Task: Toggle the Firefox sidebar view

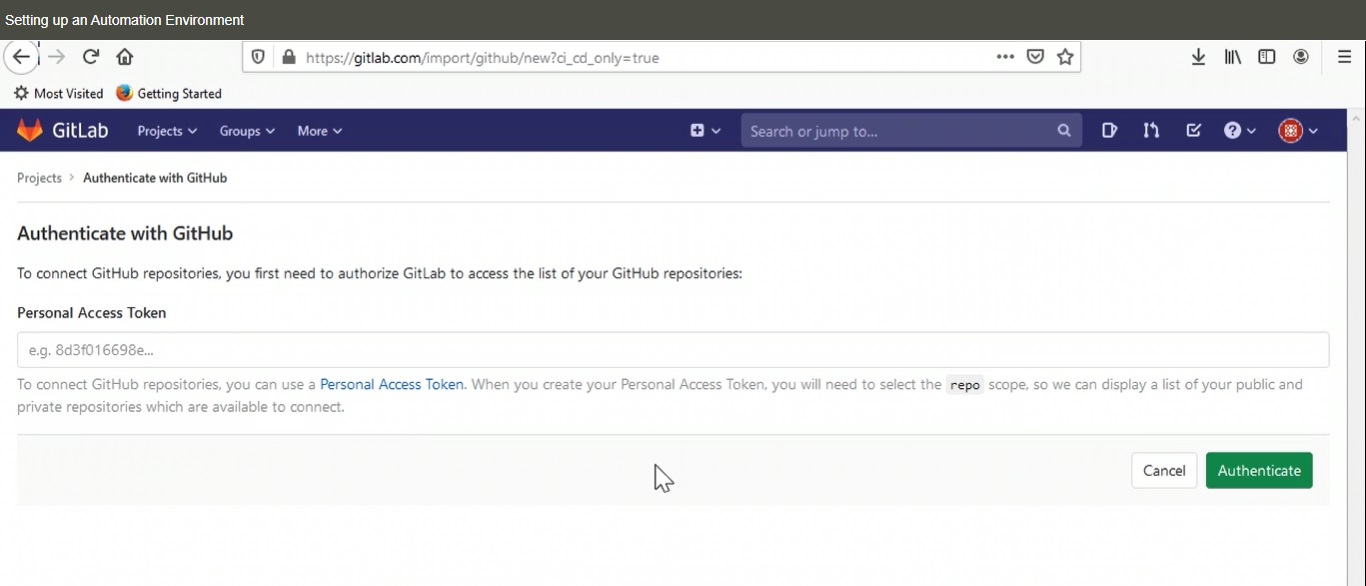Action: coord(1266,57)
